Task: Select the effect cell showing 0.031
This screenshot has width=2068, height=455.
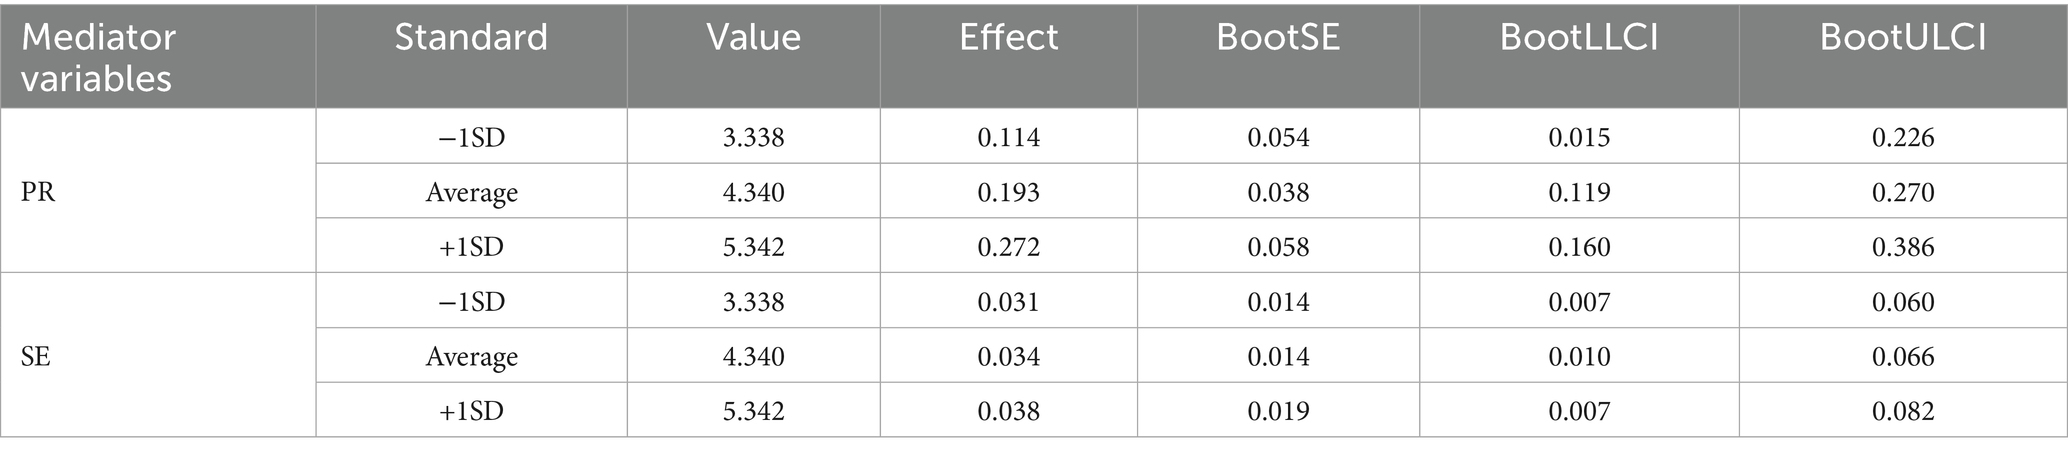Action: click(1008, 302)
